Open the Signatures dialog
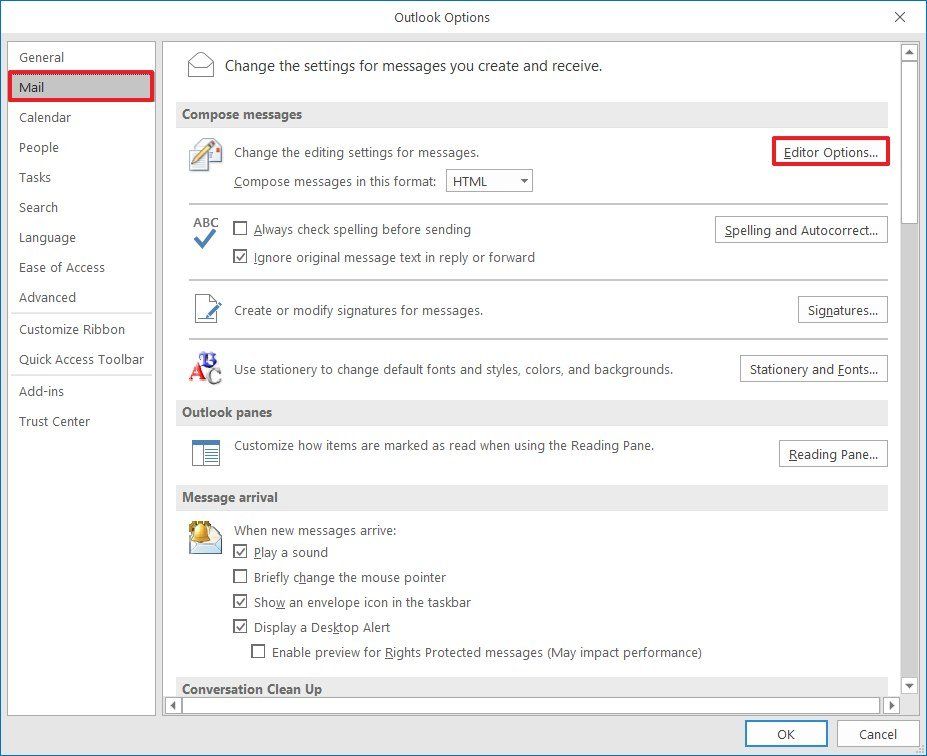Image resolution: width=927 pixels, height=756 pixels. coord(842,310)
